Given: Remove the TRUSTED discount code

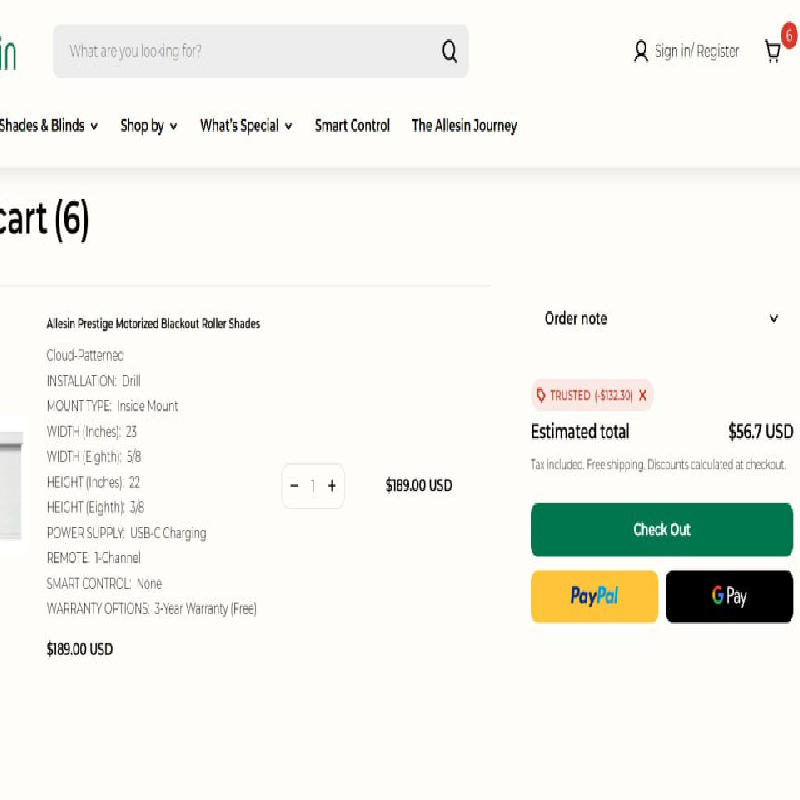Looking at the screenshot, I should [x=642, y=395].
